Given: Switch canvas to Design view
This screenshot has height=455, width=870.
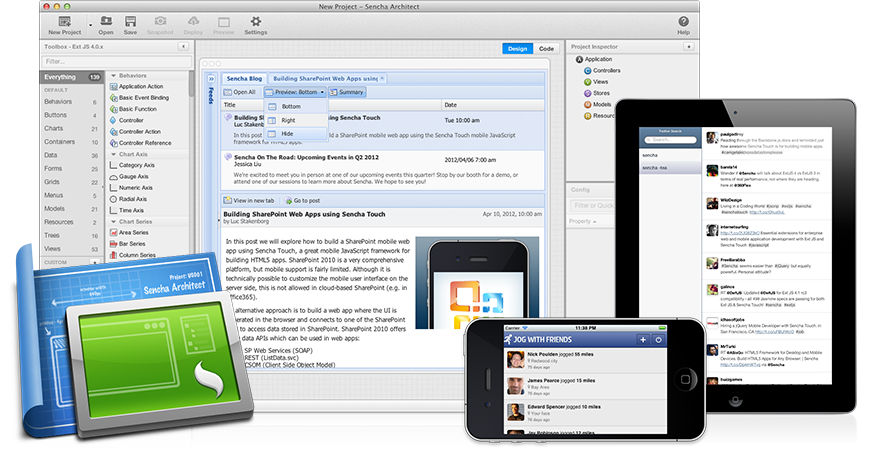Looking at the screenshot, I should (x=518, y=48).
